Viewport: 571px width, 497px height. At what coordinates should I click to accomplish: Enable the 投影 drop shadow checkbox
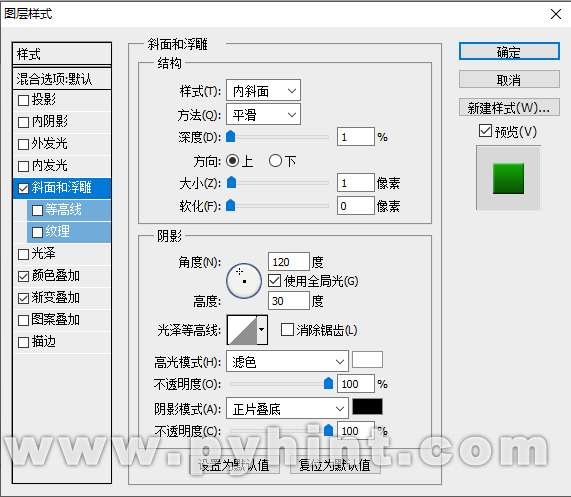pos(23,100)
